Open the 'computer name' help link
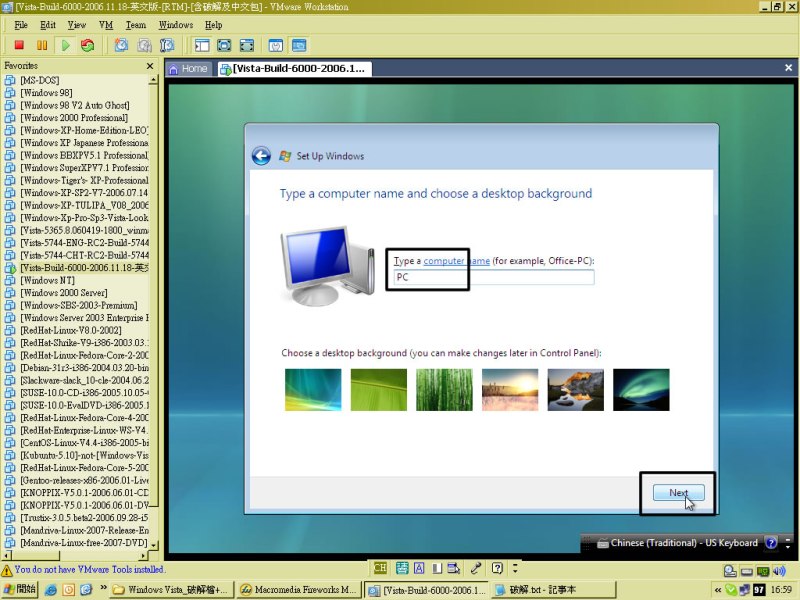 [456, 261]
